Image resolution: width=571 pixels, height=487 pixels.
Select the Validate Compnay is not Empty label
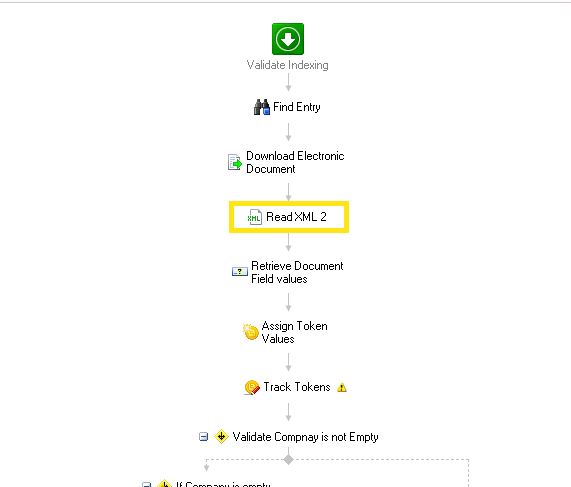(305, 437)
